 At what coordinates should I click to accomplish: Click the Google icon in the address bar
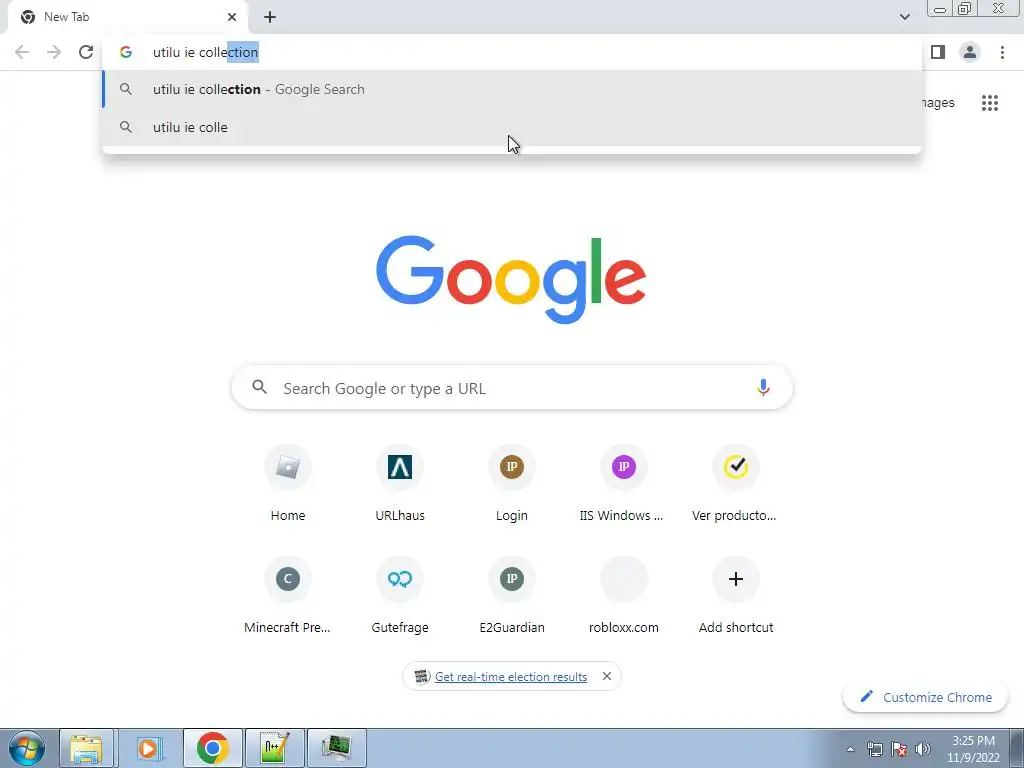(126, 52)
